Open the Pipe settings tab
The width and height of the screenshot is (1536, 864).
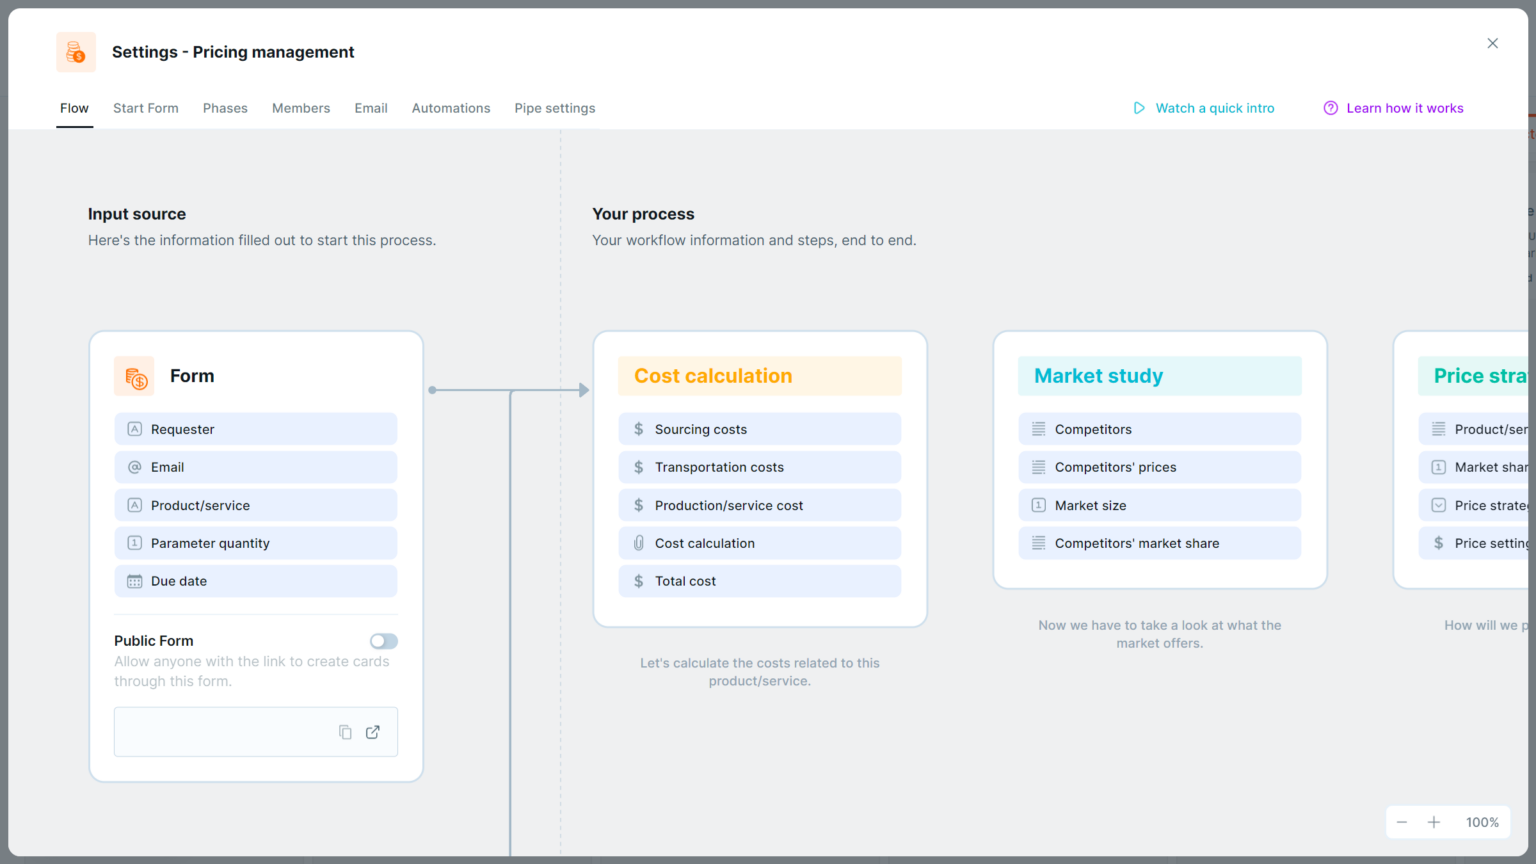[x=554, y=108]
